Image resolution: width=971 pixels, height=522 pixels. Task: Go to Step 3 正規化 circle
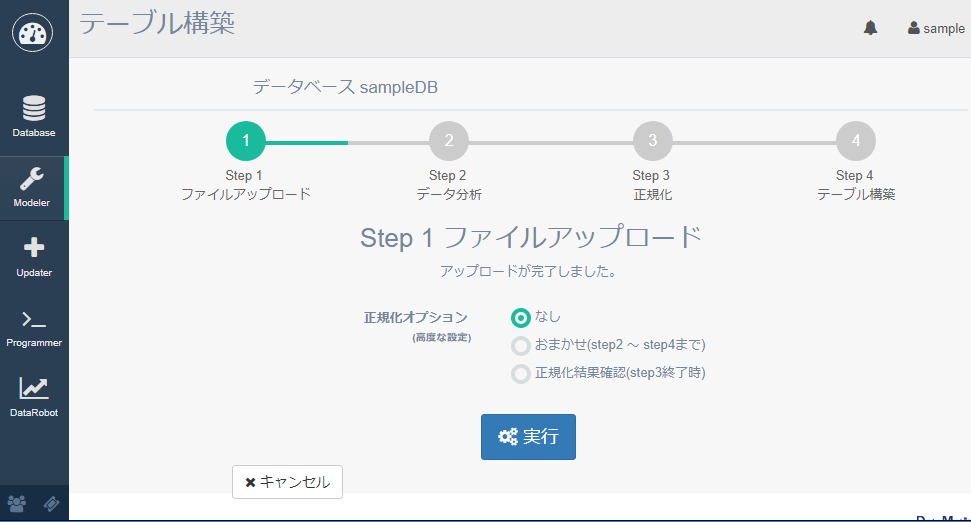coord(652,141)
